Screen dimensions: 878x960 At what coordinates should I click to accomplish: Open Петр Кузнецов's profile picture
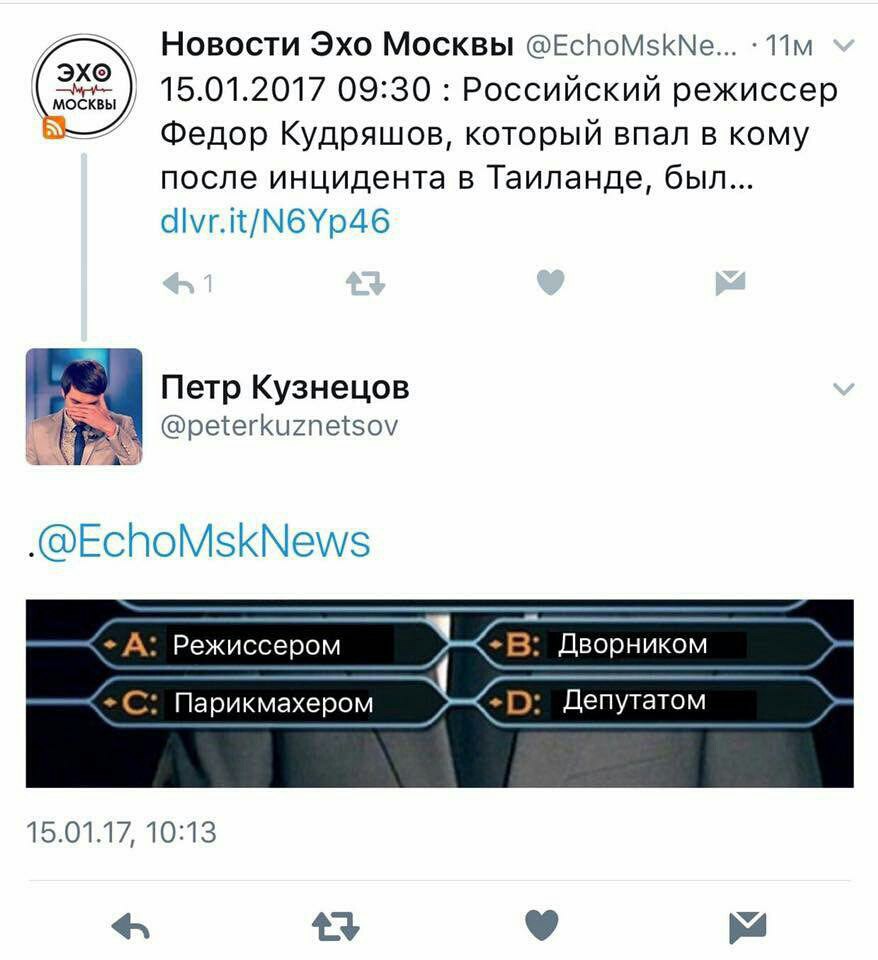click(84, 407)
